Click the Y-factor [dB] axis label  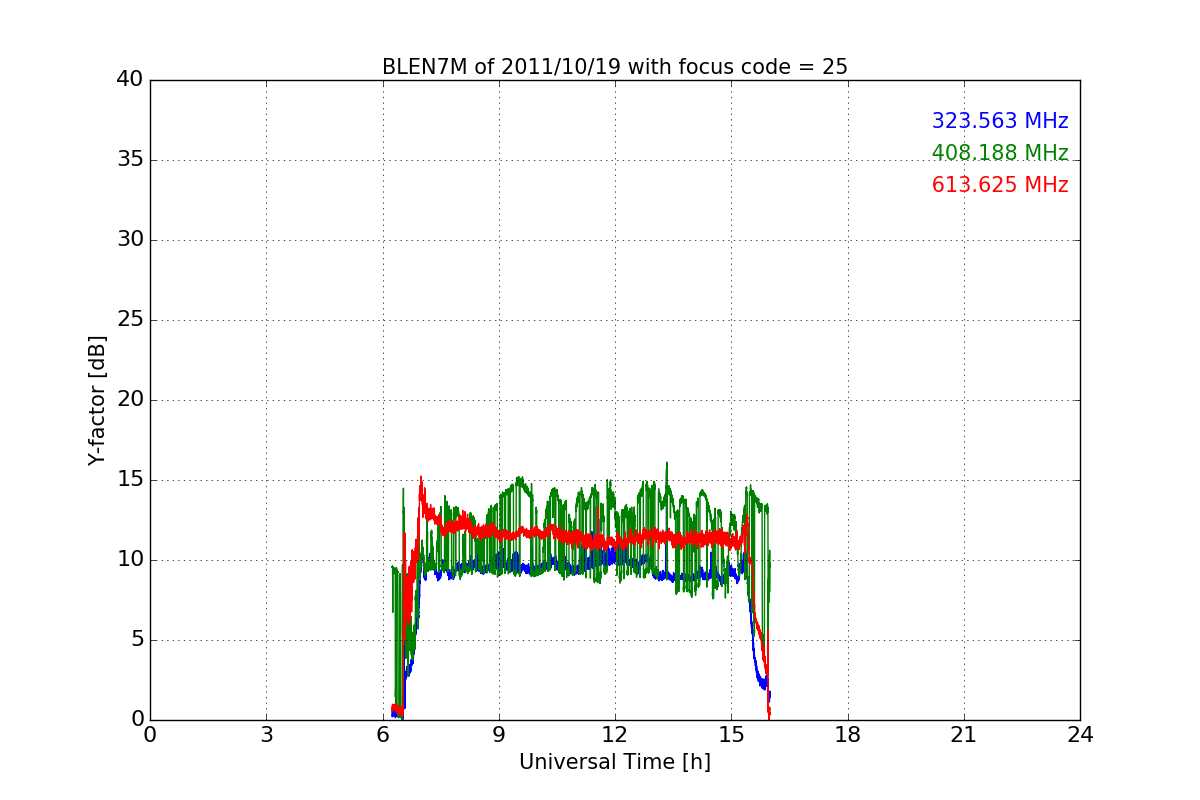click(97, 400)
